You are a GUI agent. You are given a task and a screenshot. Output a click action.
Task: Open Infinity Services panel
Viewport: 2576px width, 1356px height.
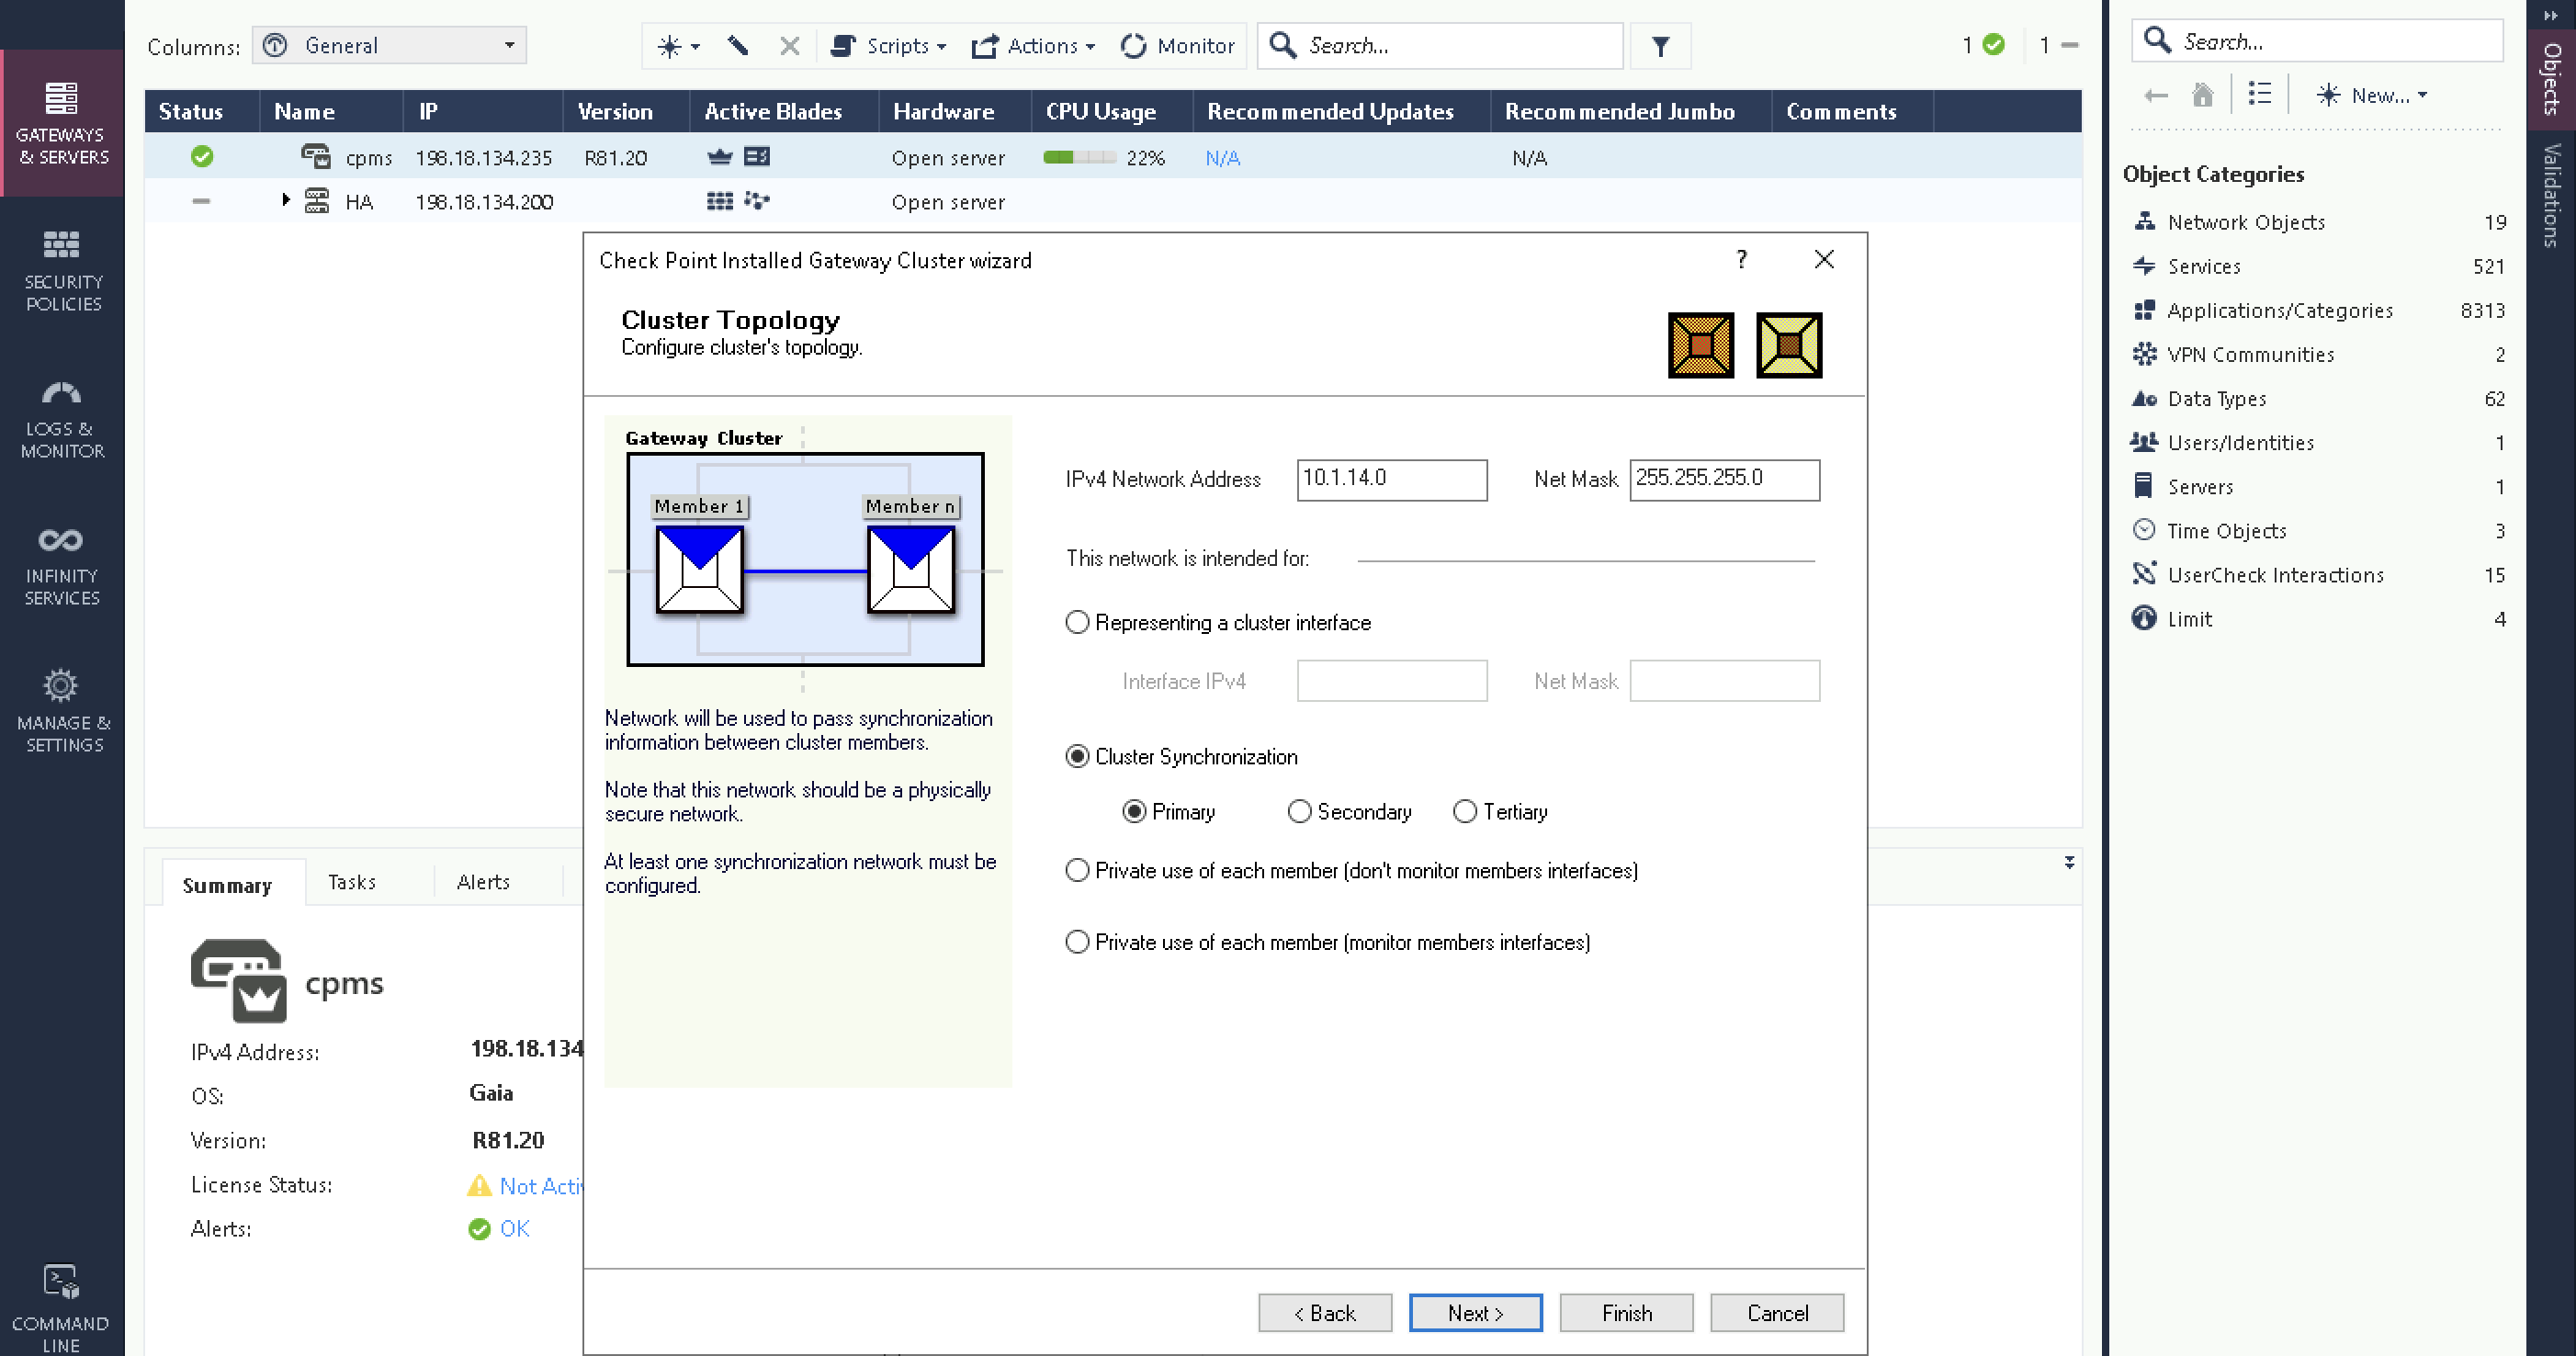(x=62, y=565)
